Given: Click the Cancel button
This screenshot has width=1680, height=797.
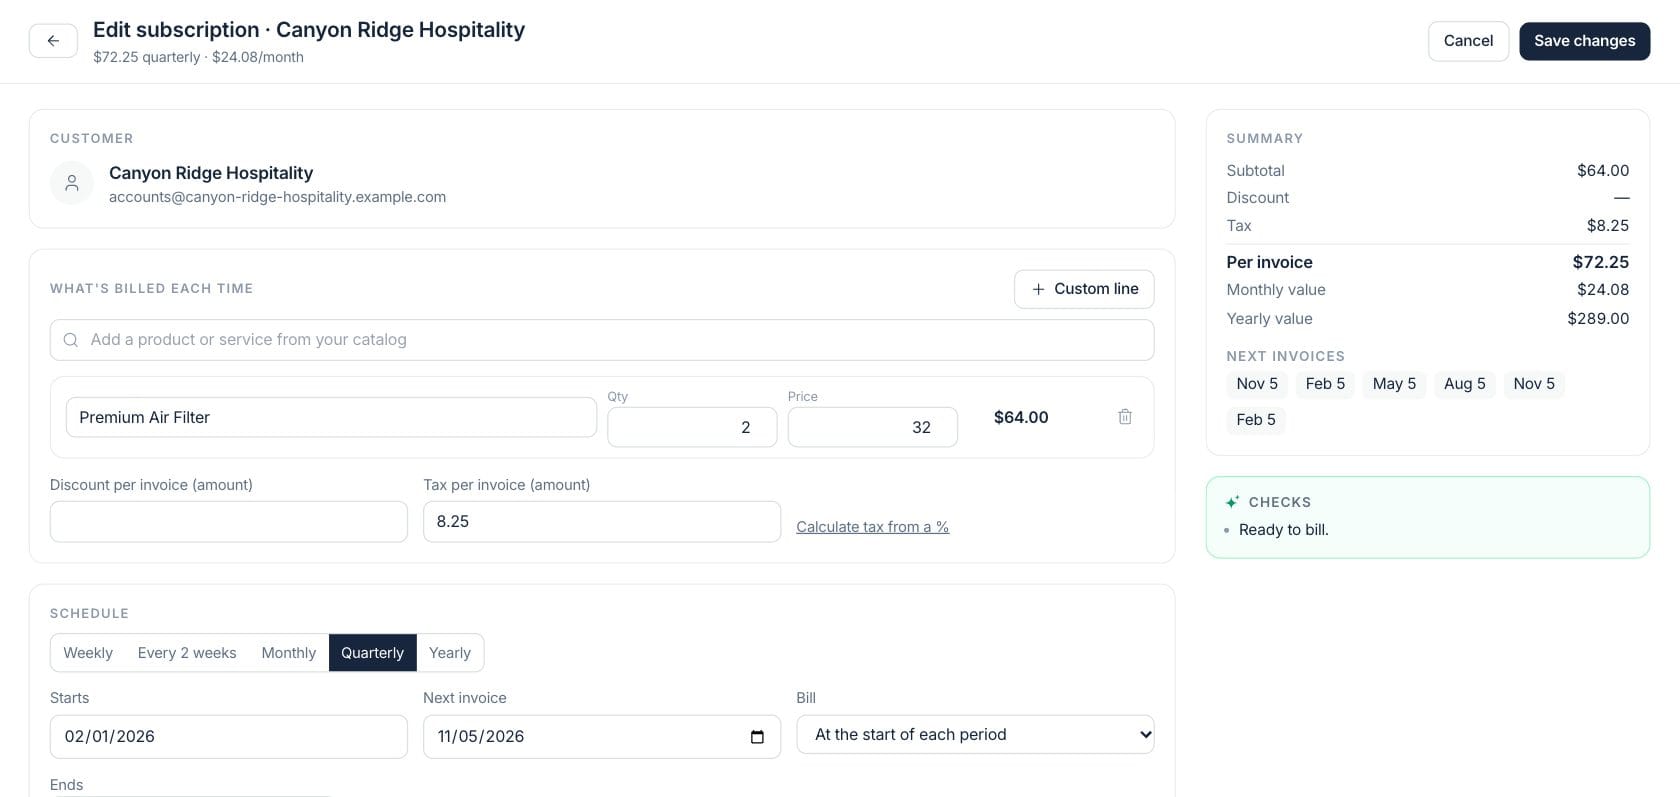Looking at the screenshot, I should tap(1468, 41).
